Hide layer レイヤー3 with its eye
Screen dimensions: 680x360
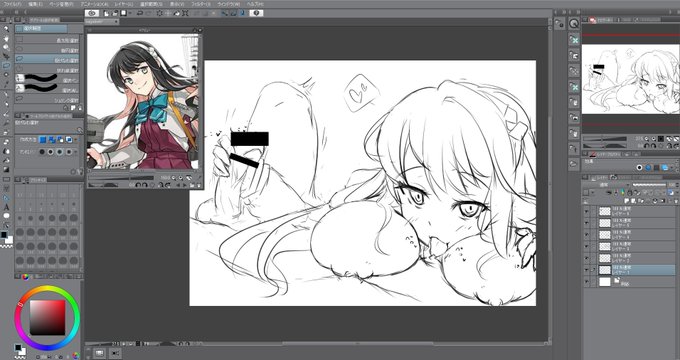[x=587, y=246]
